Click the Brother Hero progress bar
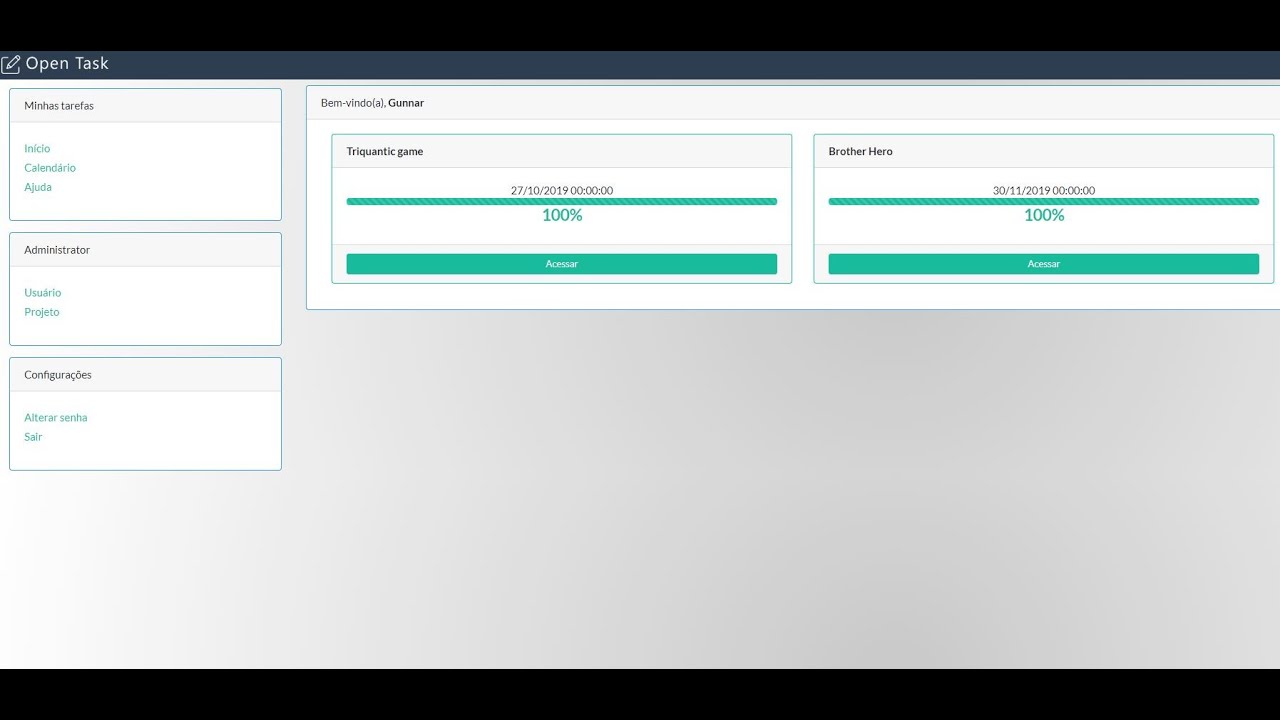1280x720 pixels. [x=1044, y=201]
